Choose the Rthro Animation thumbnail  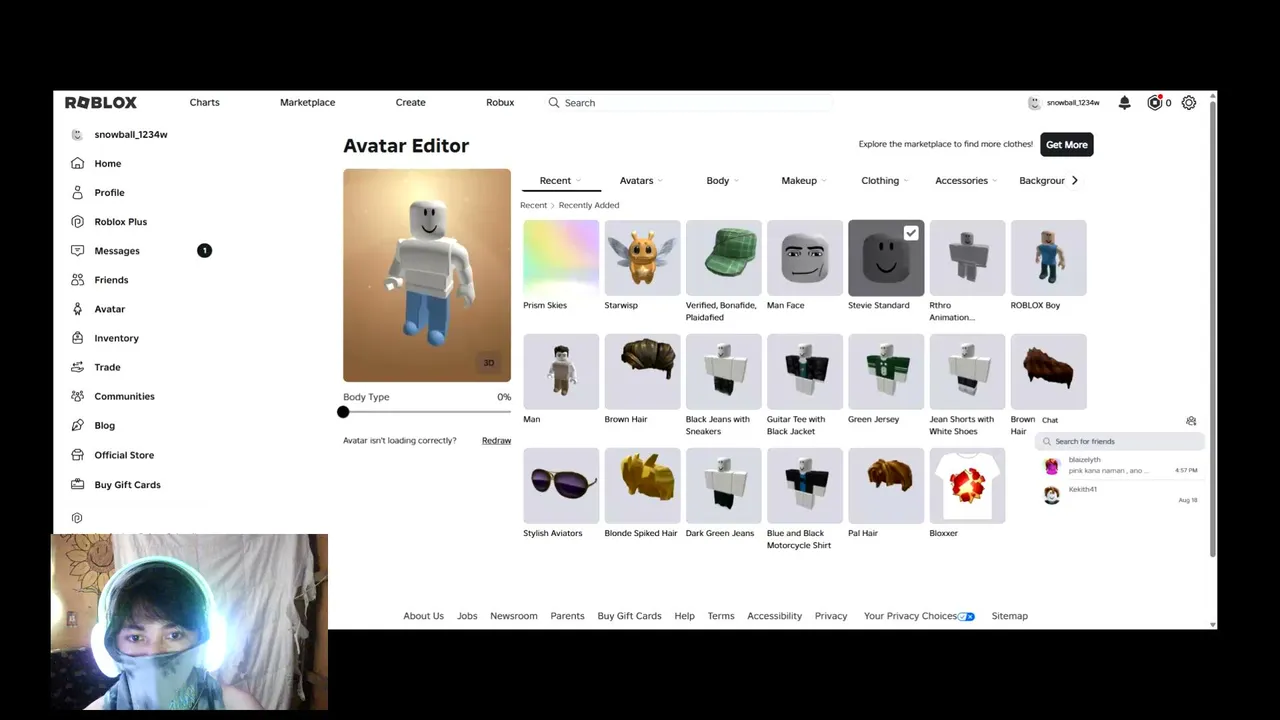[x=967, y=258]
